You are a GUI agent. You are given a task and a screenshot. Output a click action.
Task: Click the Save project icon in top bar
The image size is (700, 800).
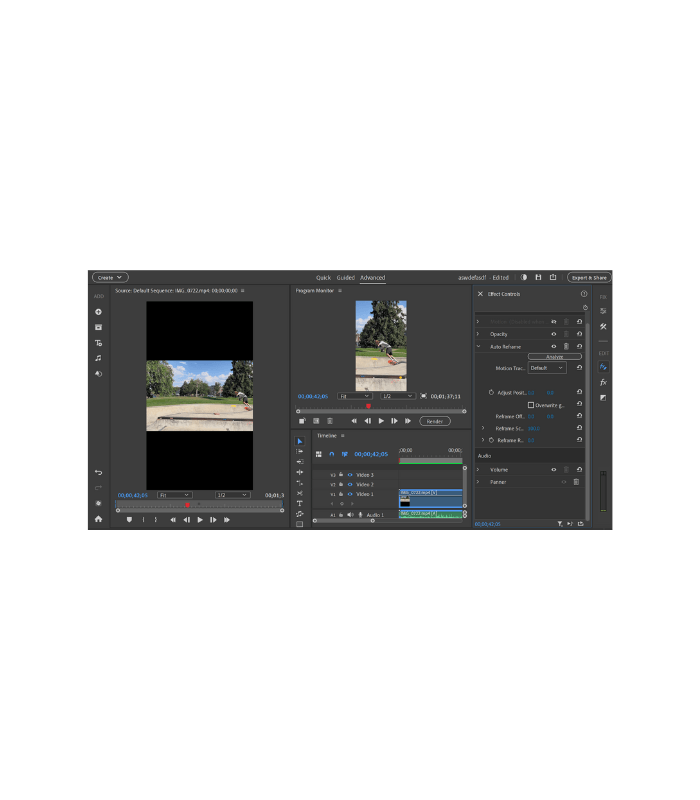pos(538,277)
